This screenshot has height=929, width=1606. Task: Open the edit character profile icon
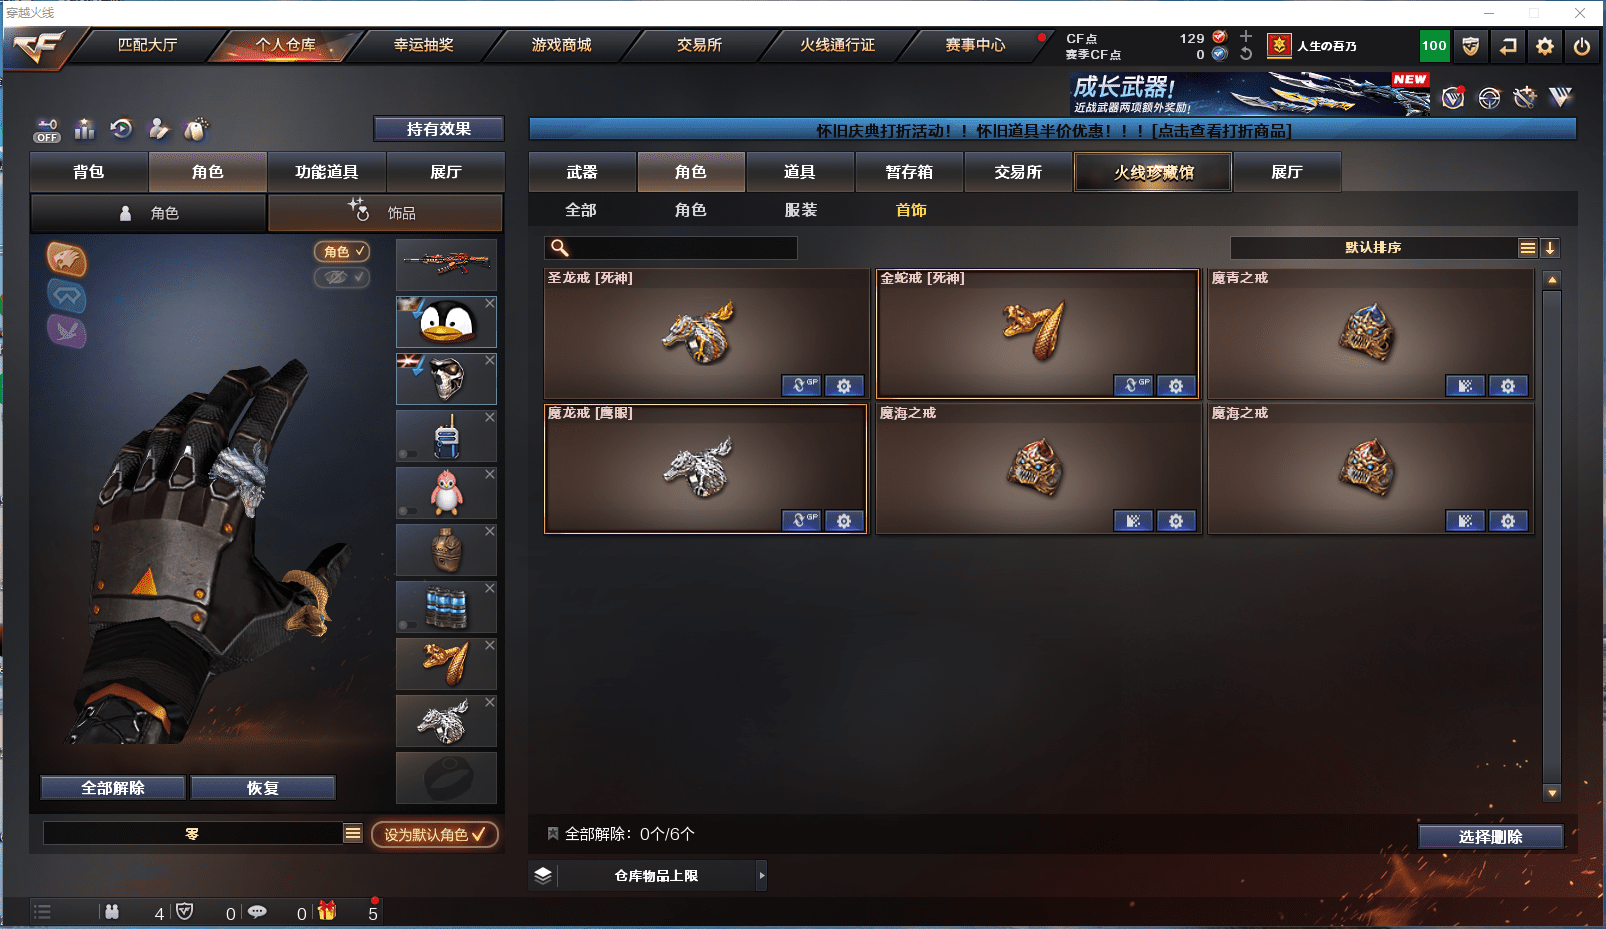159,129
